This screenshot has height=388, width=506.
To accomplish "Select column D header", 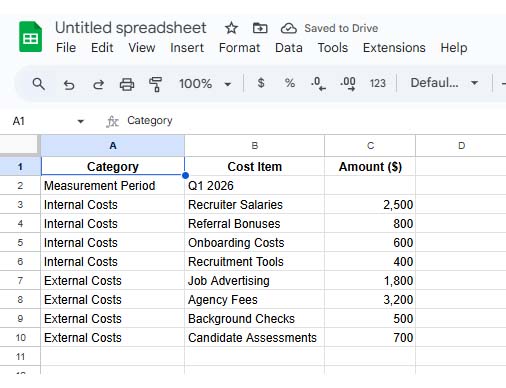I will pyautogui.click(x=461, y=146).
